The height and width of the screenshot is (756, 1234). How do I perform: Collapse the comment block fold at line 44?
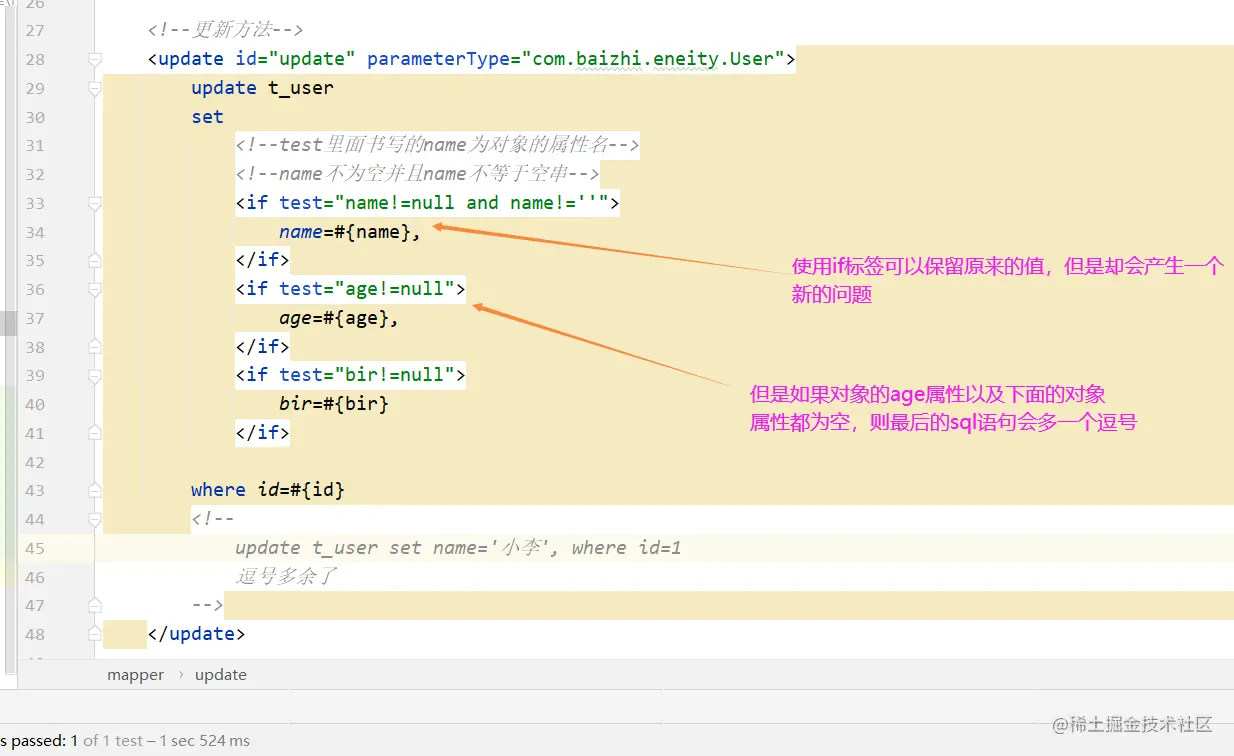95,519
